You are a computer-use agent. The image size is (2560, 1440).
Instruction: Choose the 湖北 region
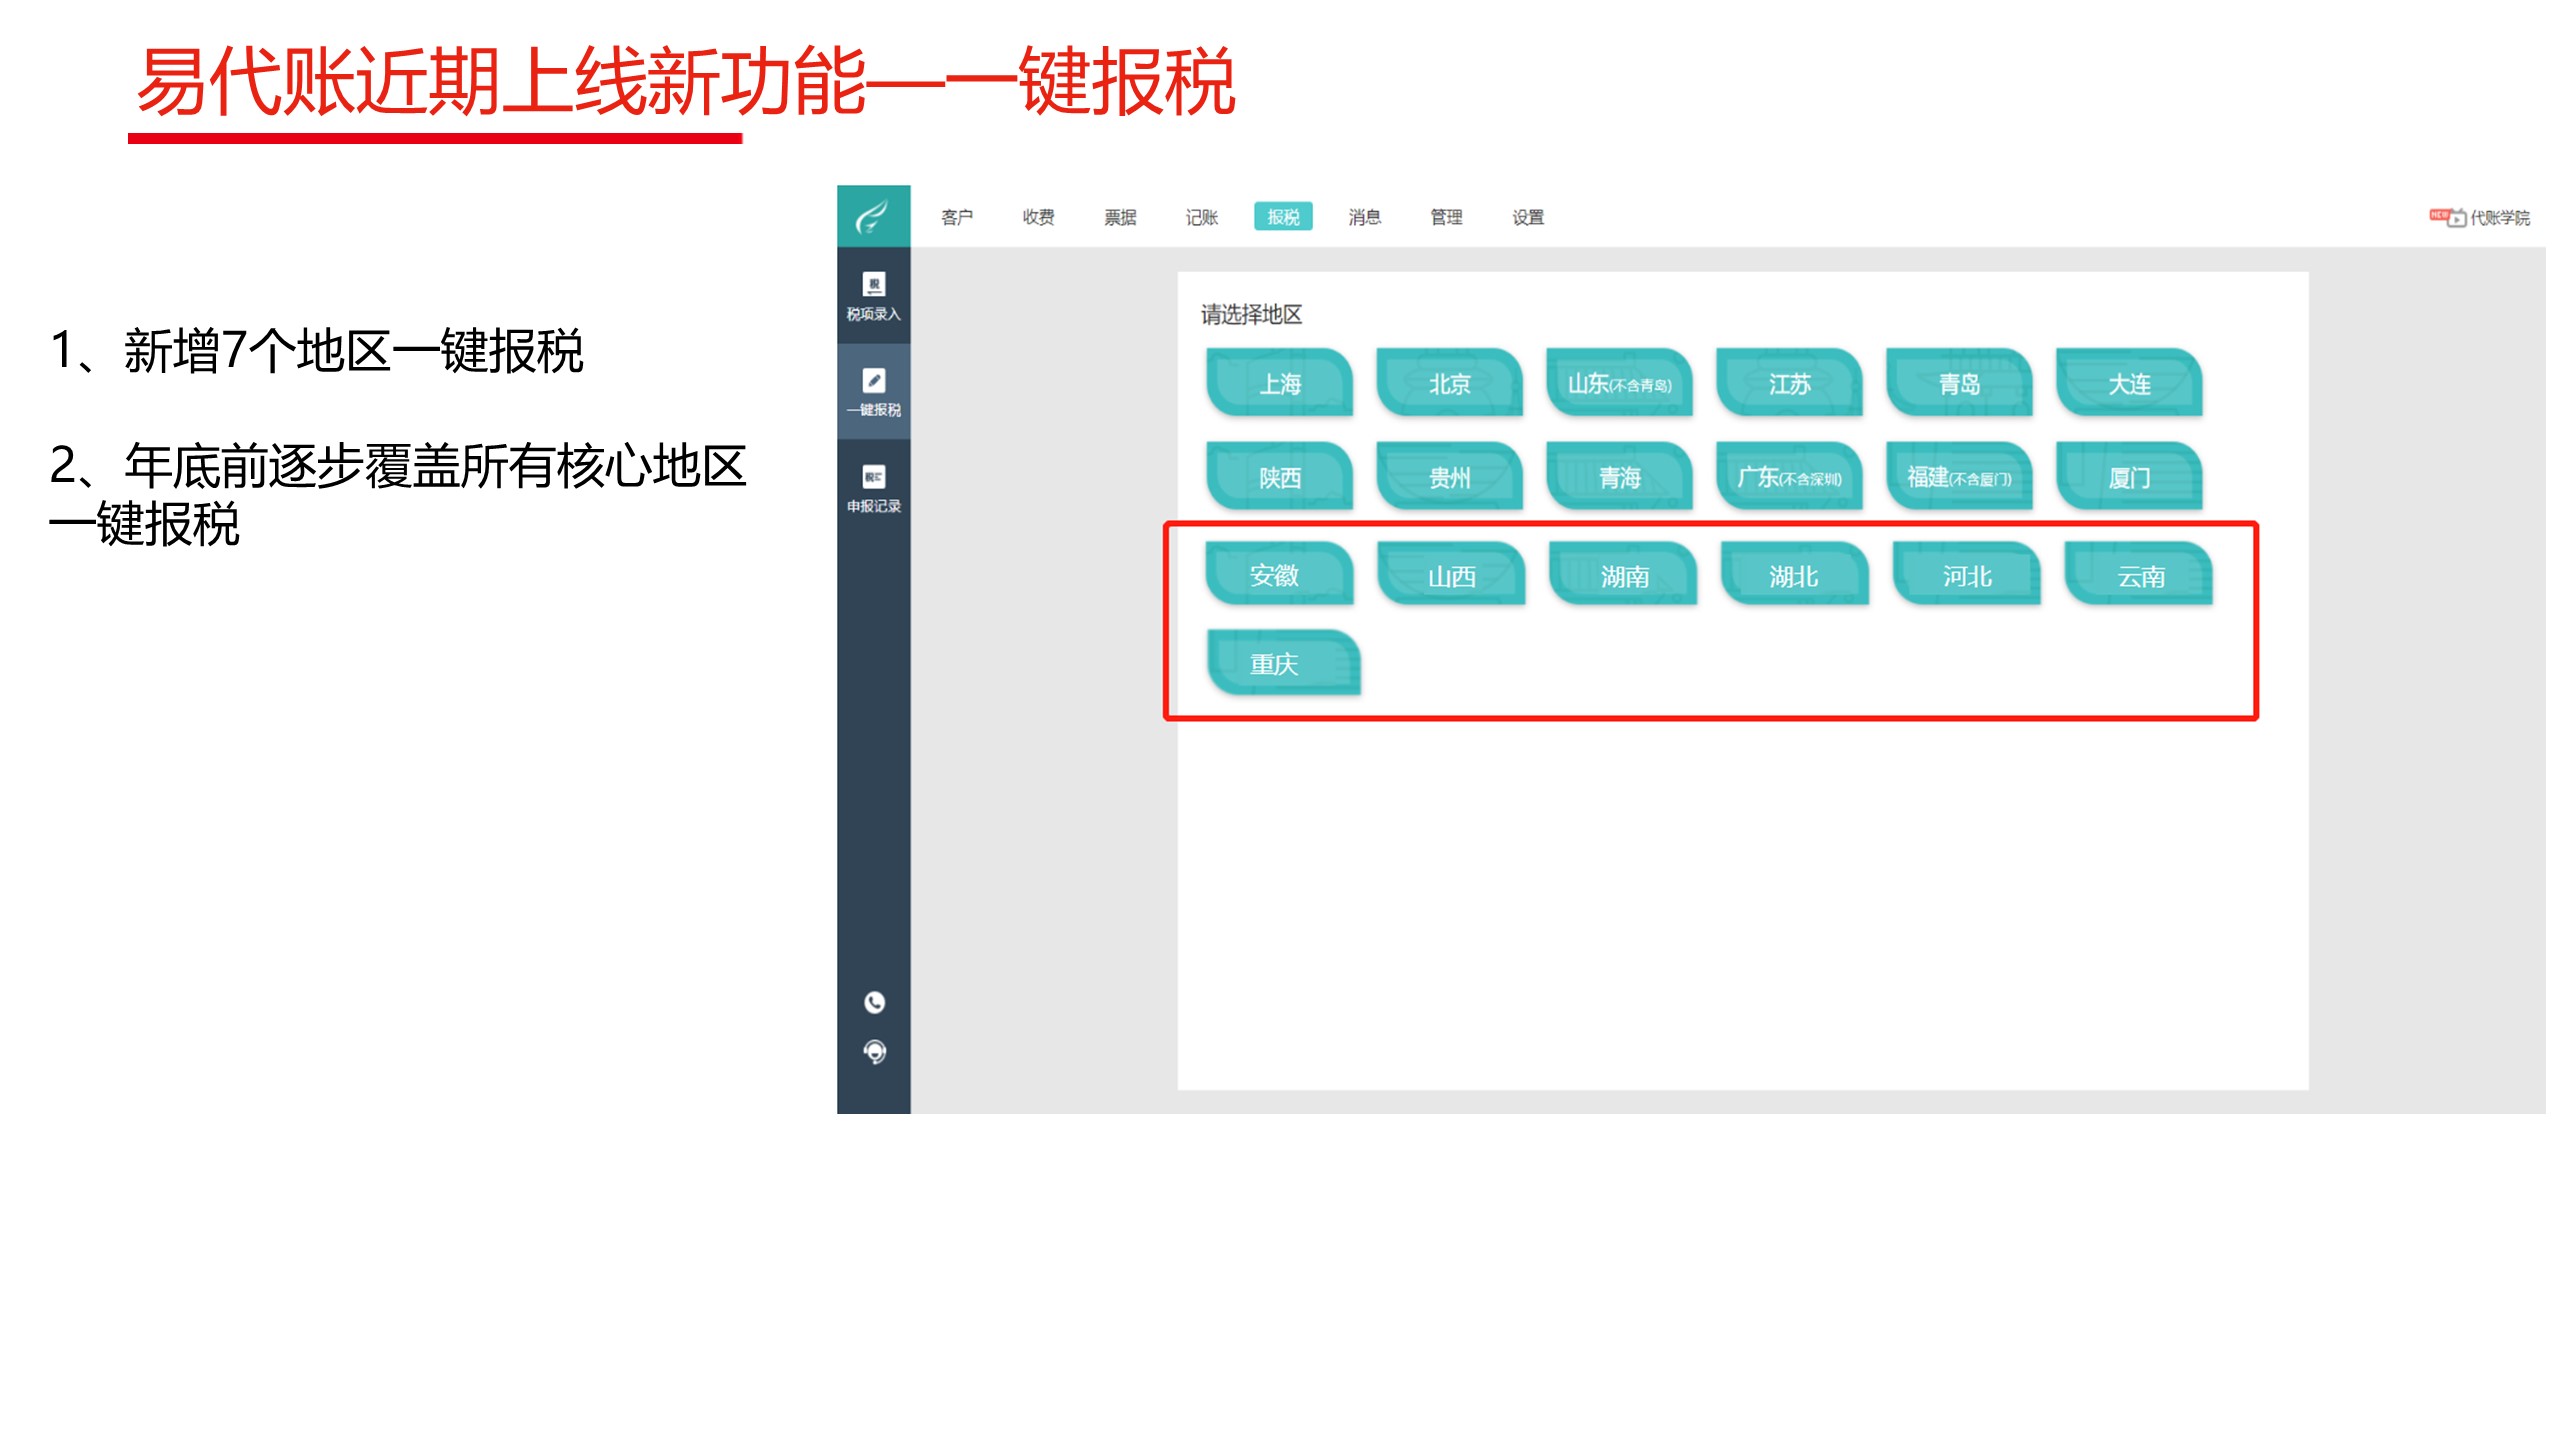[x=1796, y=575]
